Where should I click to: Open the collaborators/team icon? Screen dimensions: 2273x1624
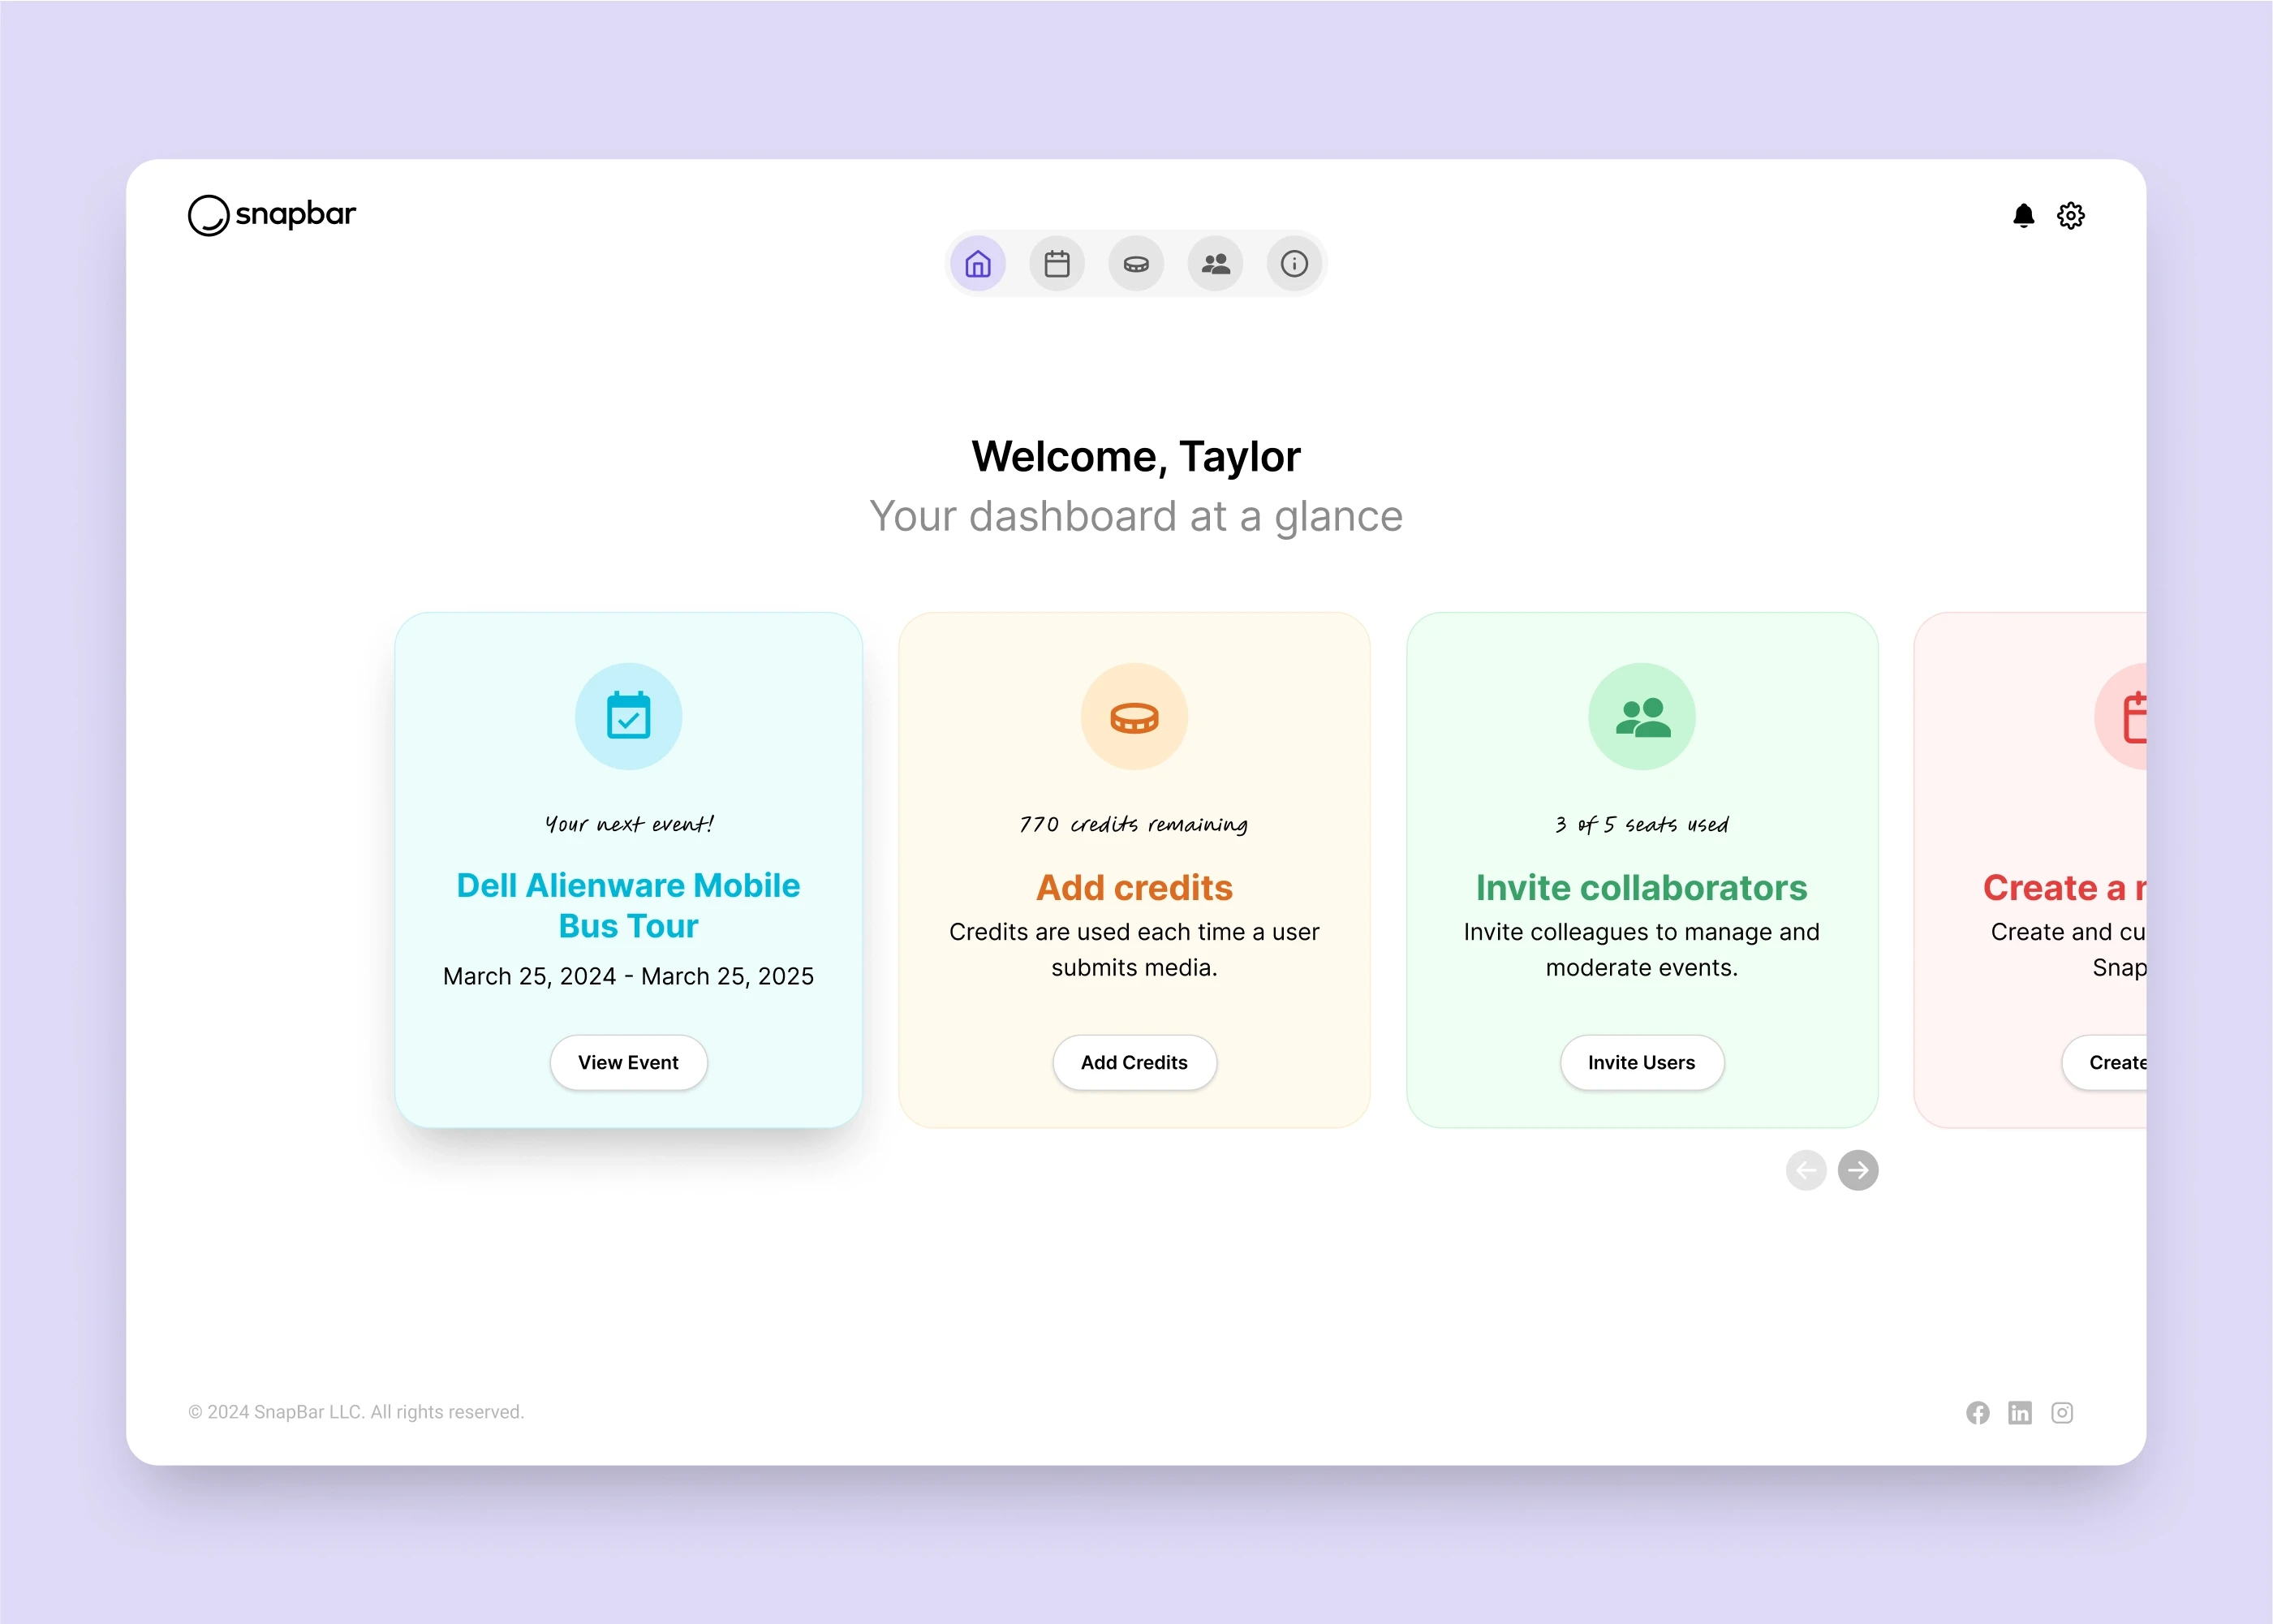[1214, 265]
